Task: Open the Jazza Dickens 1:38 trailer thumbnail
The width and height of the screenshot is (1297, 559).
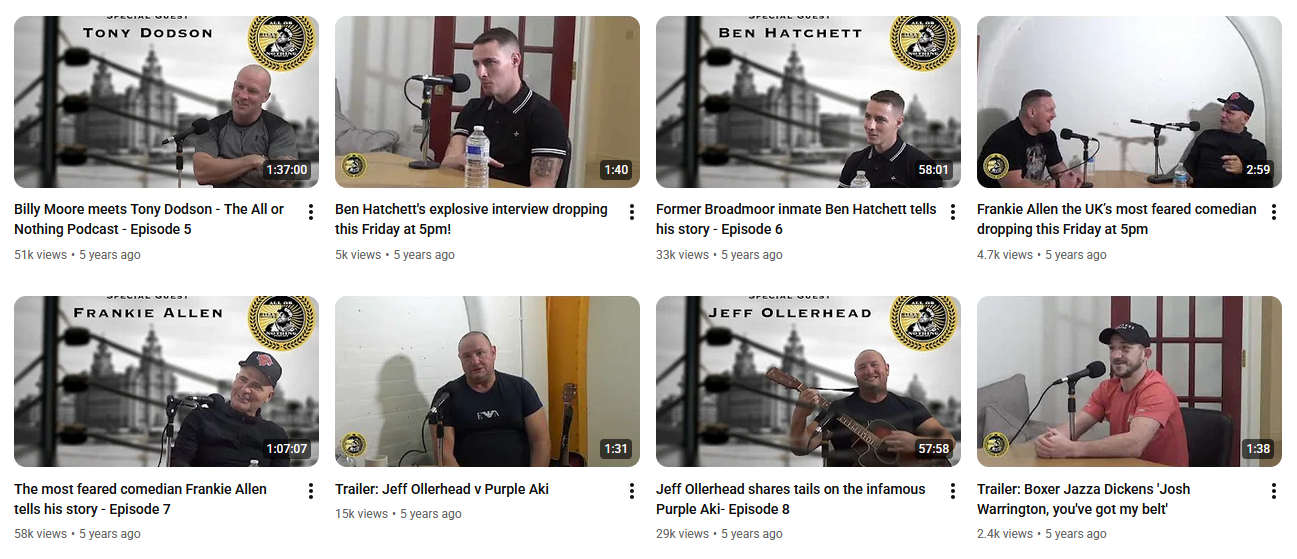Action: pos(1129,382)
